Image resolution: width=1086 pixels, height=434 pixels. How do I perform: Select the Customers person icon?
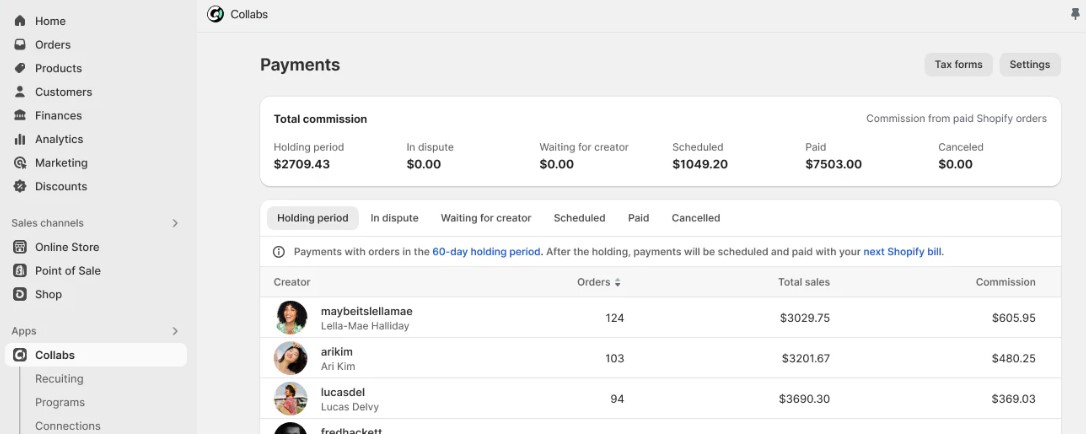point(20,92)
